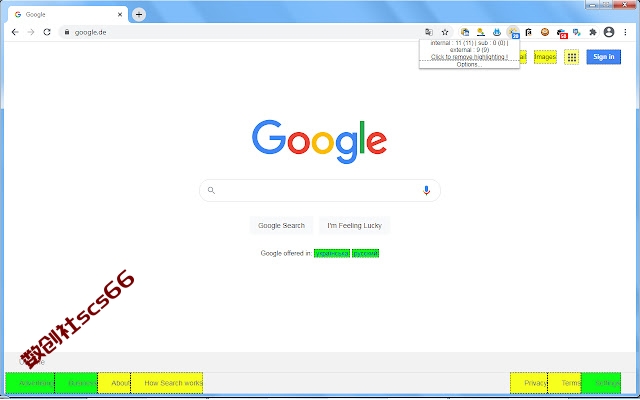The height and width of the screenshot is (400, 640).
Task: Open a new browser tab
Action: (139, 14)
